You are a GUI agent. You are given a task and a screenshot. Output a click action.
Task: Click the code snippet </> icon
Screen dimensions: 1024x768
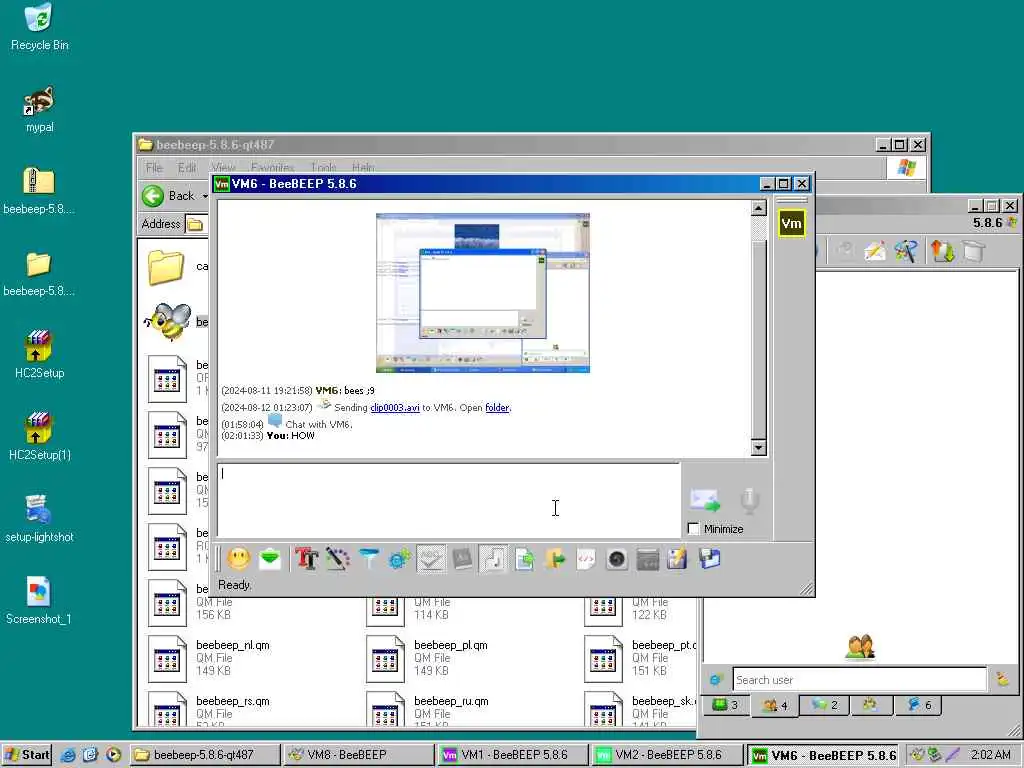tap(586, 559)
